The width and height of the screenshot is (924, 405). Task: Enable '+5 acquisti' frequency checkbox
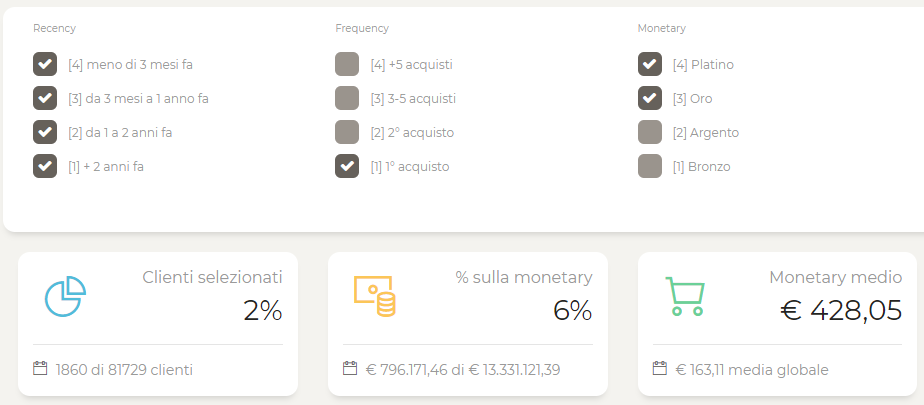347,64
